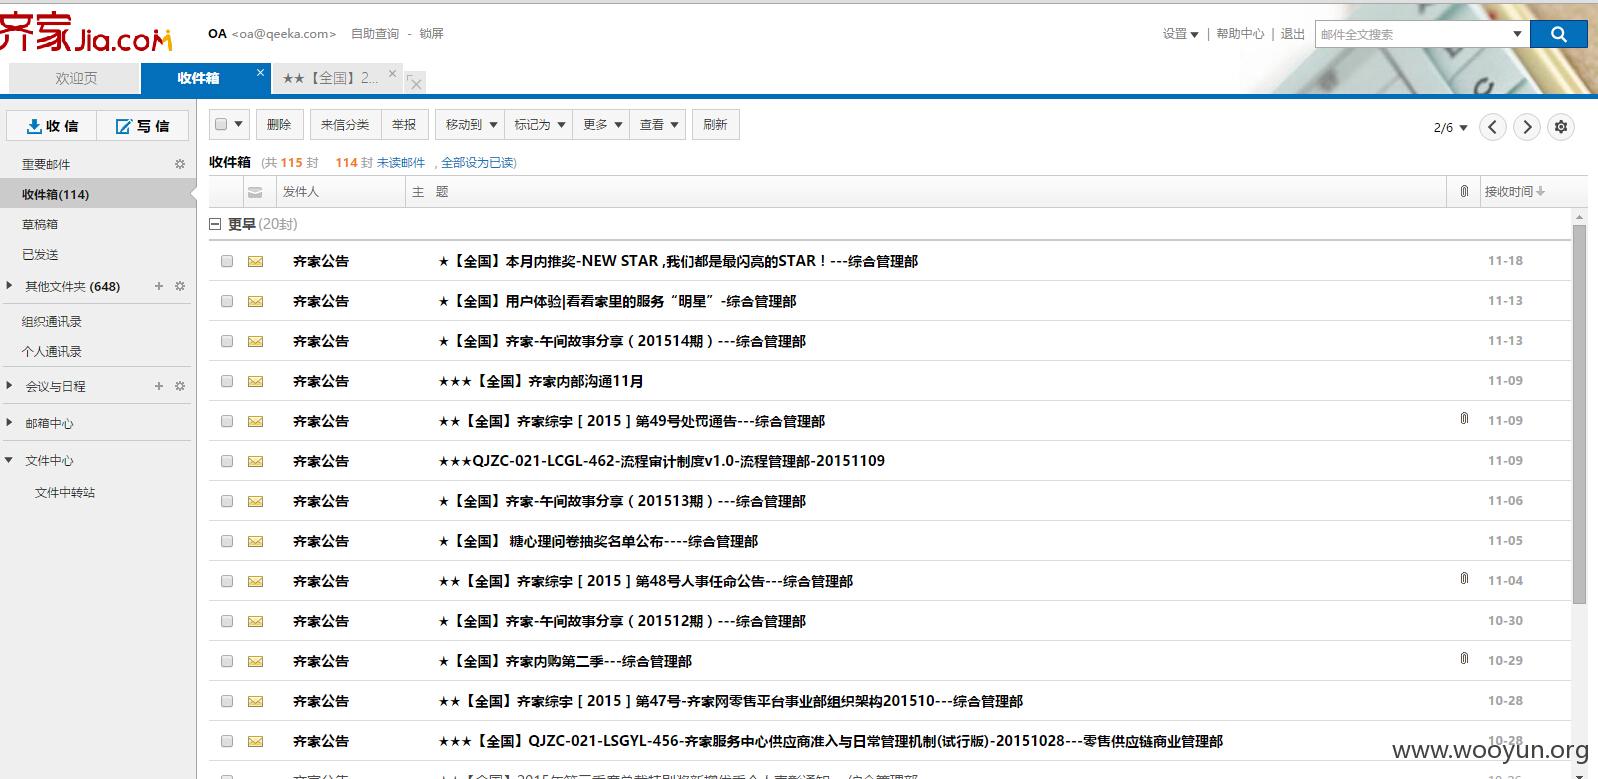Image resolution: width=1598 pixels, height=779 pixels.
Task: Click gear icon beside 会议与日程
Action: [180, 386]
